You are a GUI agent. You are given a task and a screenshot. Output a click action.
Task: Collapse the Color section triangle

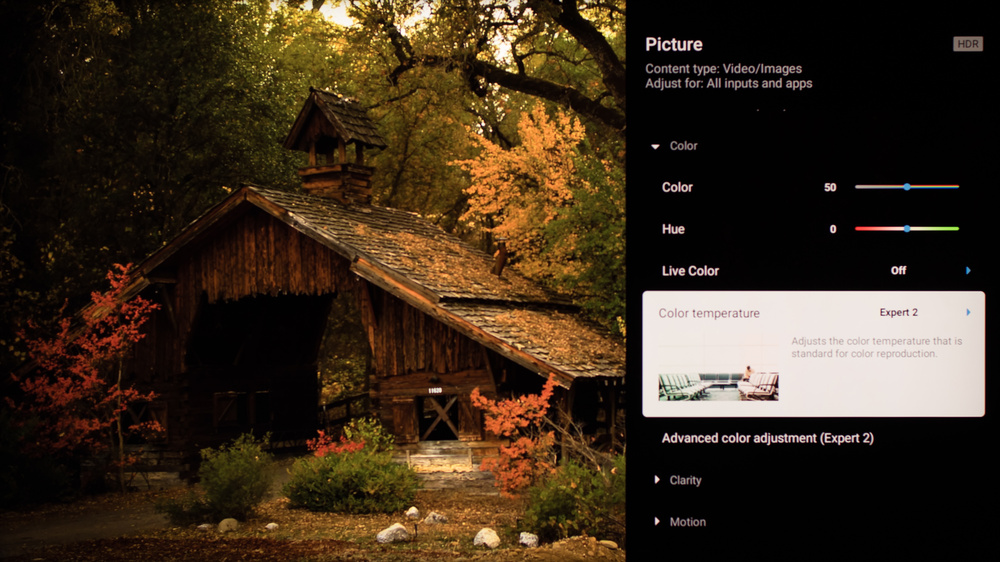pos(655,147)
